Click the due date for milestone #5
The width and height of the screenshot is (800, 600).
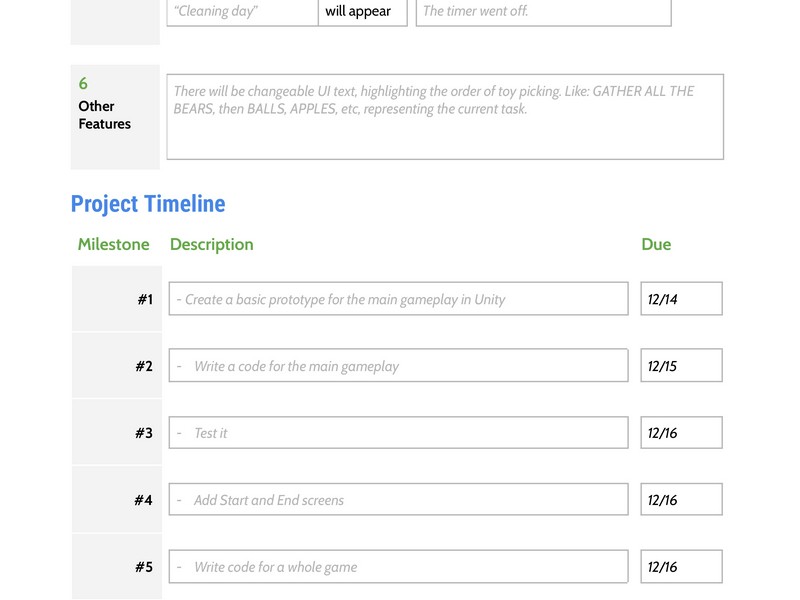click(681, 567)
